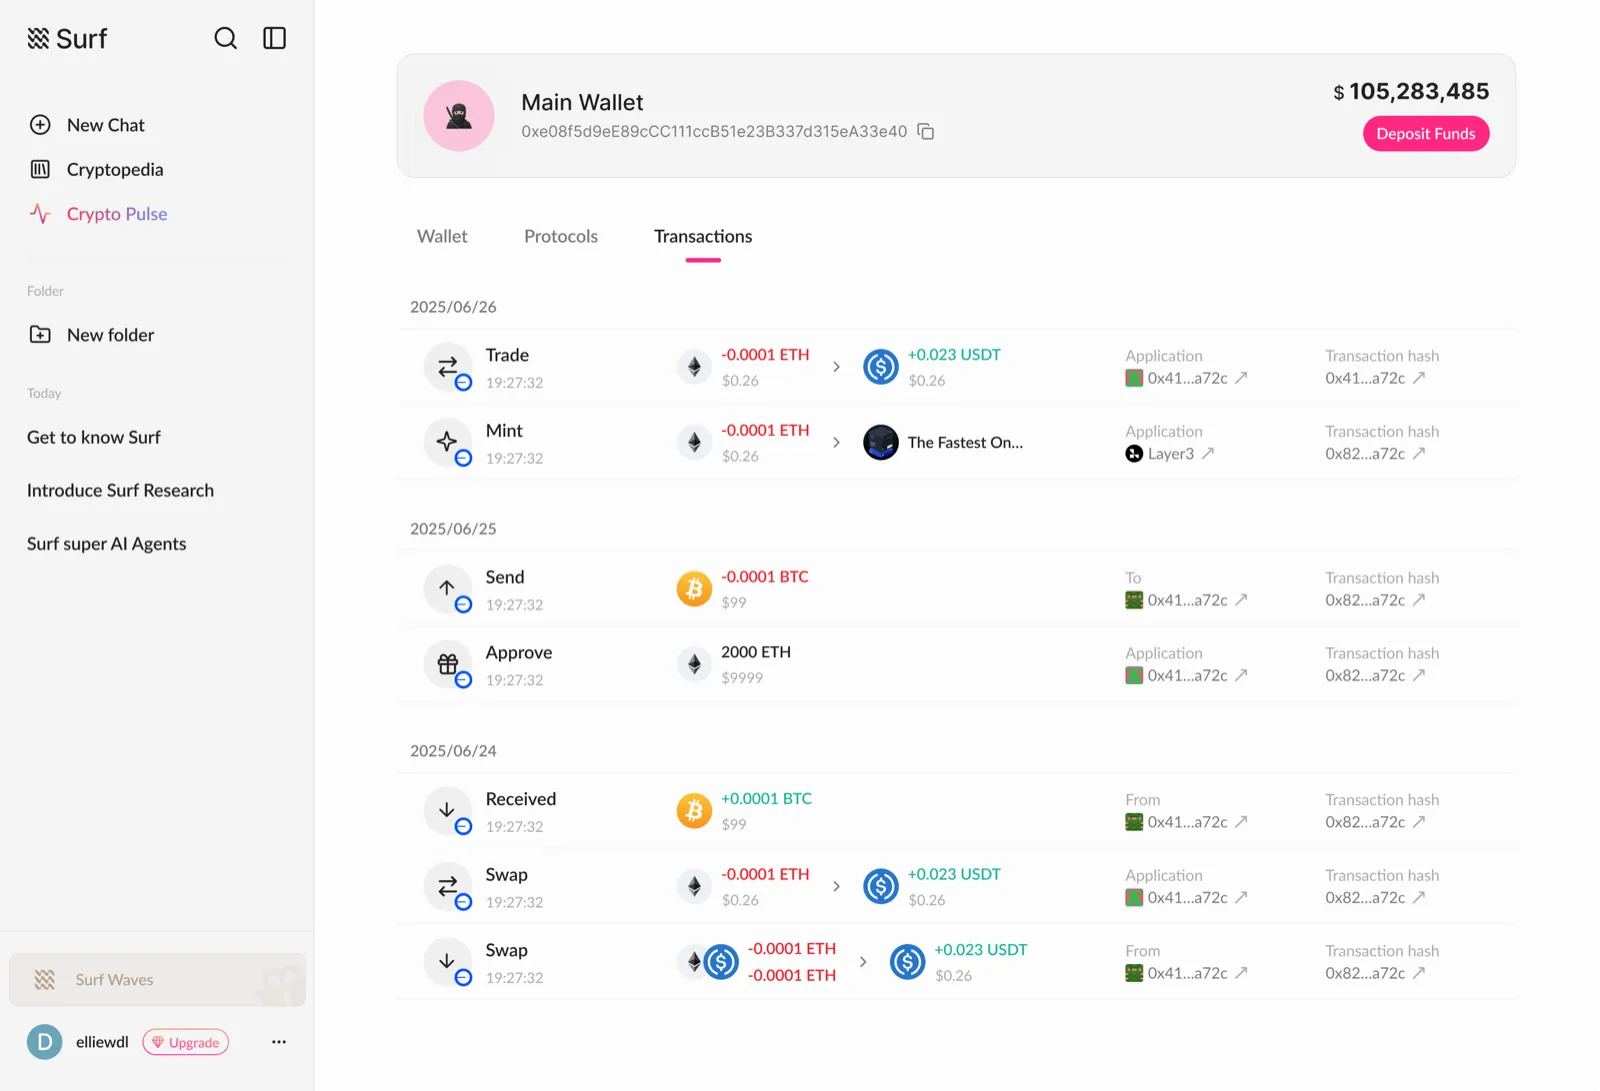
Task: Open Approve row transaction hash link
Action: point(1375,676)
